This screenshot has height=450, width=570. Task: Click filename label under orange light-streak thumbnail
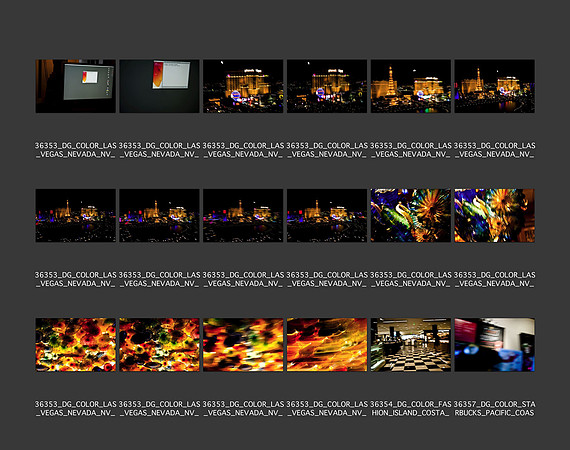(327, 409)
